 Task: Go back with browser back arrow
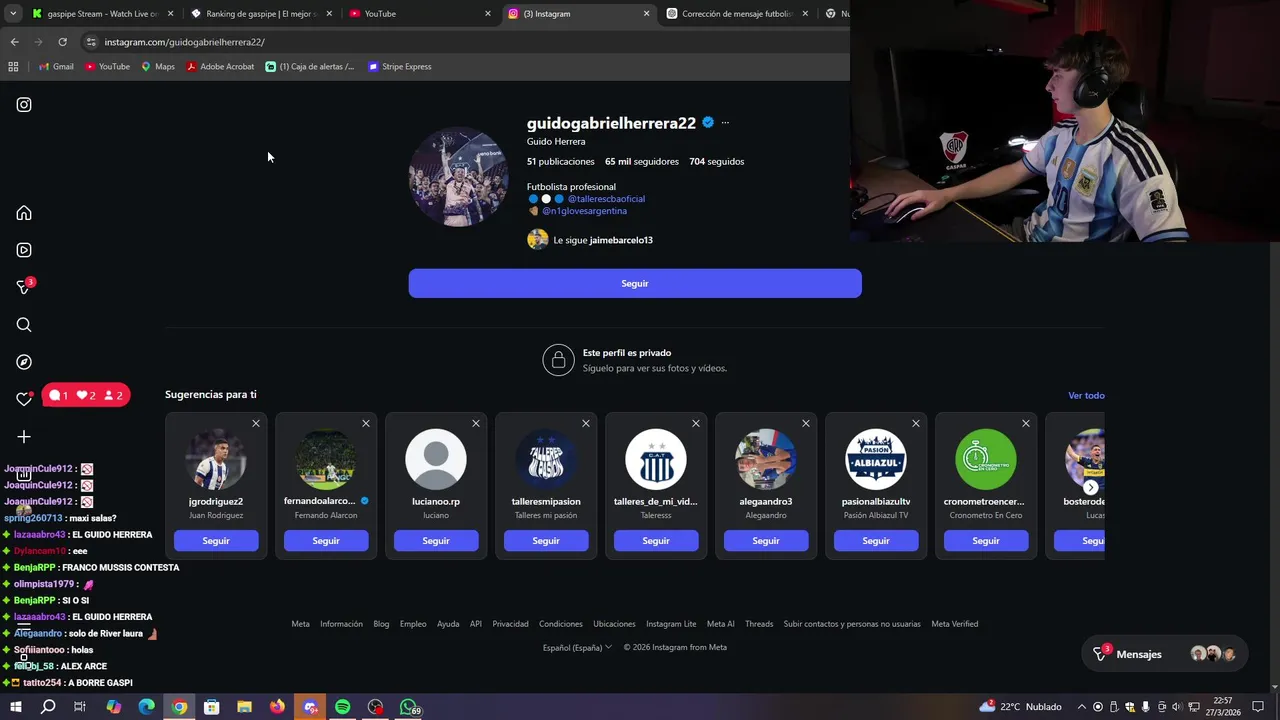click(15, 42)
